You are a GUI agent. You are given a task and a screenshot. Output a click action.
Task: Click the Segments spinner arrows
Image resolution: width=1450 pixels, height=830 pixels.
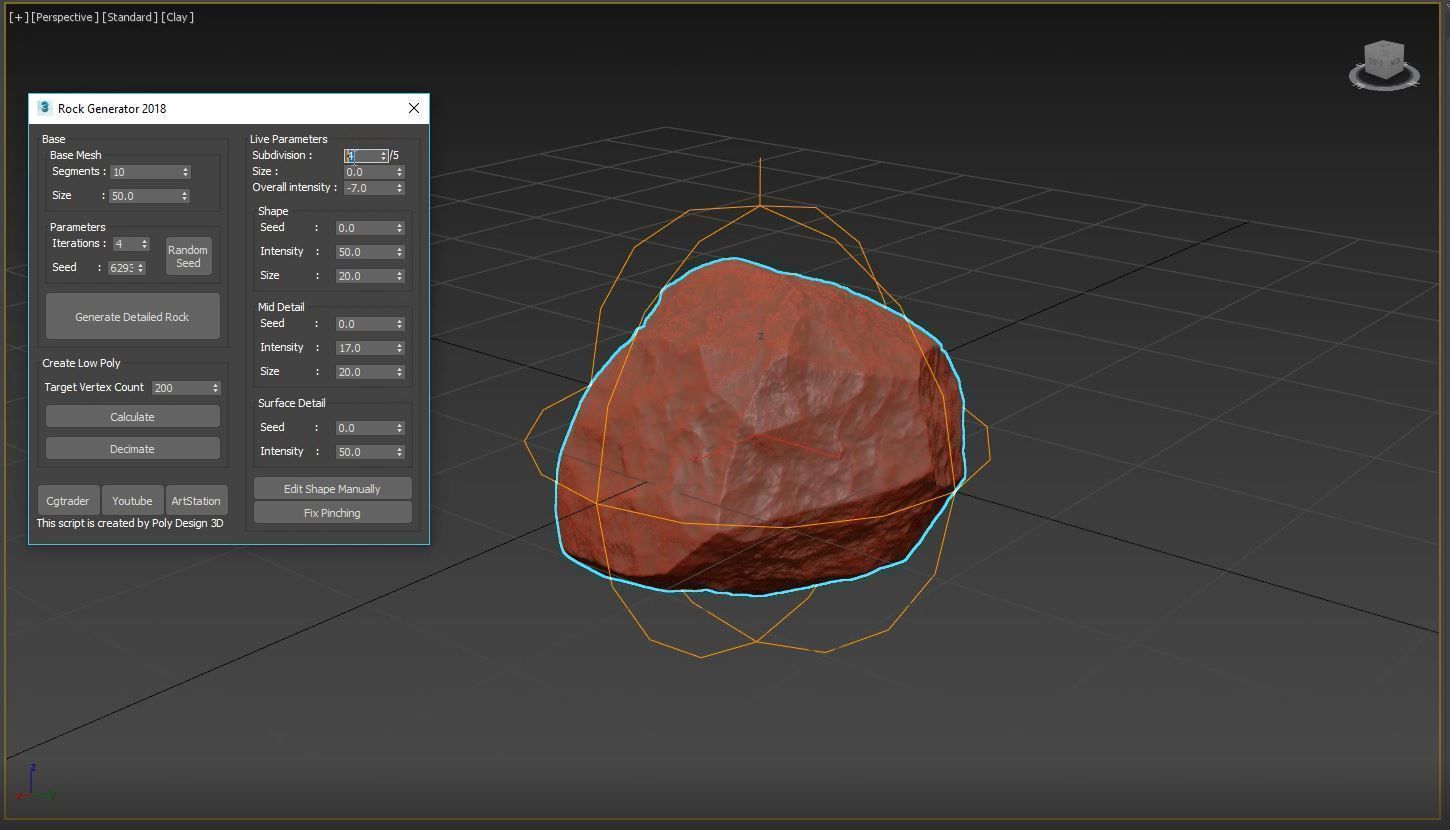click(185, 172)
